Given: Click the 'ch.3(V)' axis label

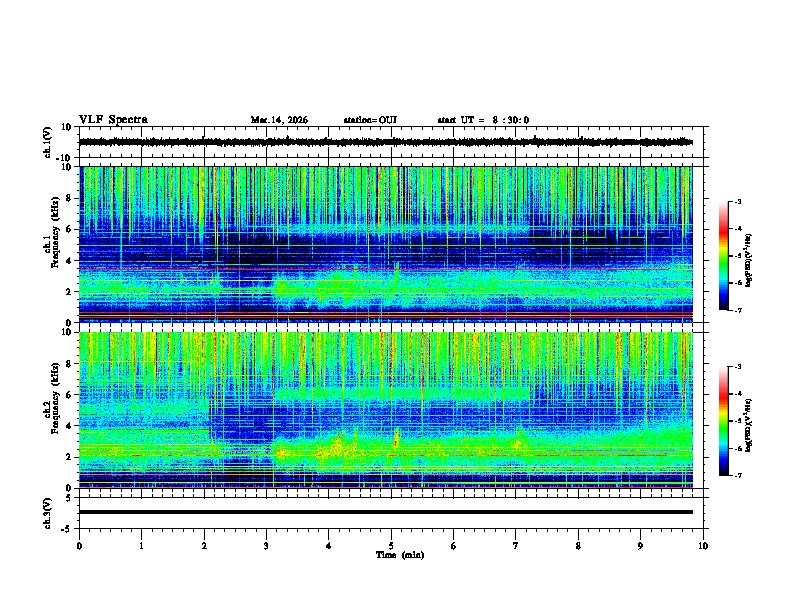Looking at the screenshot, I should [48, 513].
